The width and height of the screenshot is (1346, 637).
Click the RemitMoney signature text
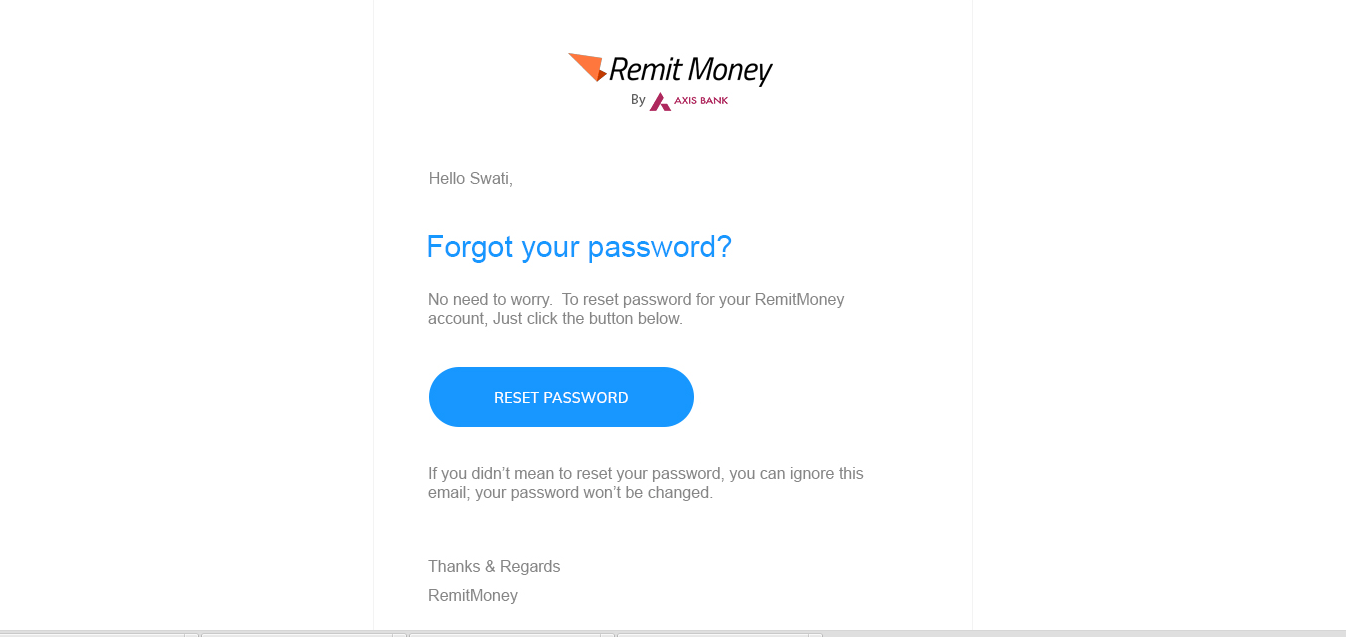point(473,596)
